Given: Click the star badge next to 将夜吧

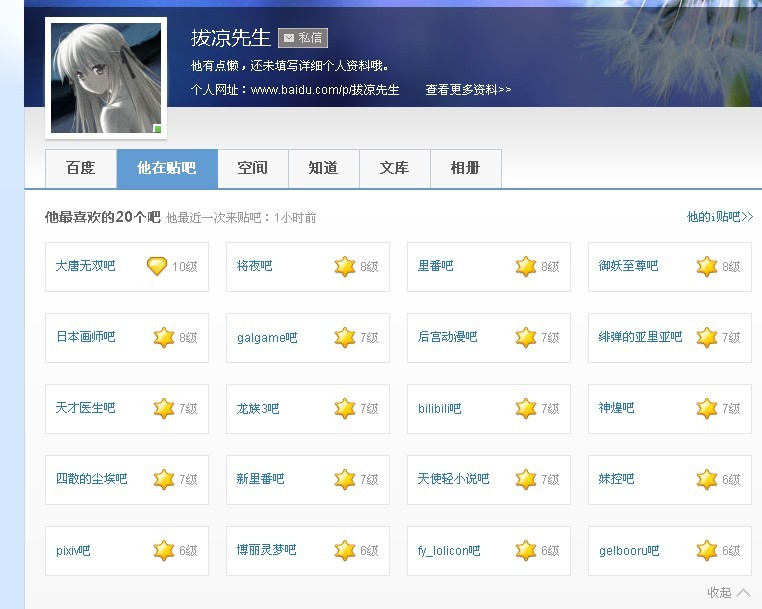Looking at the screenshot, I should tap(345, 266).
